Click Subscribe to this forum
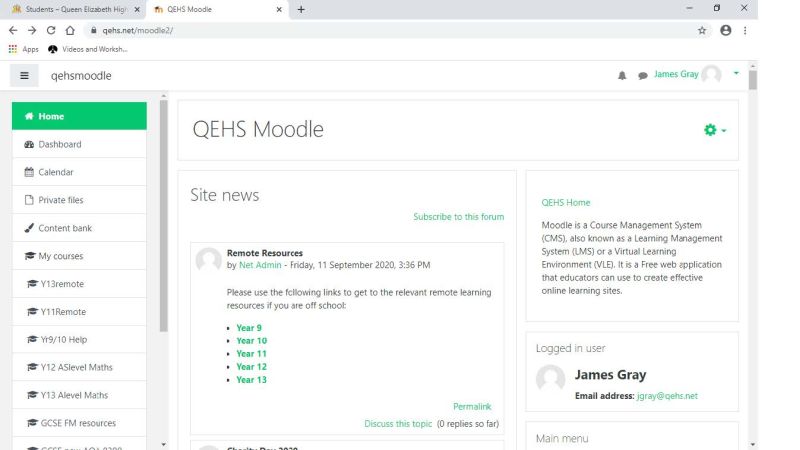Screen dimensions: 800x450 coord(459,217)
